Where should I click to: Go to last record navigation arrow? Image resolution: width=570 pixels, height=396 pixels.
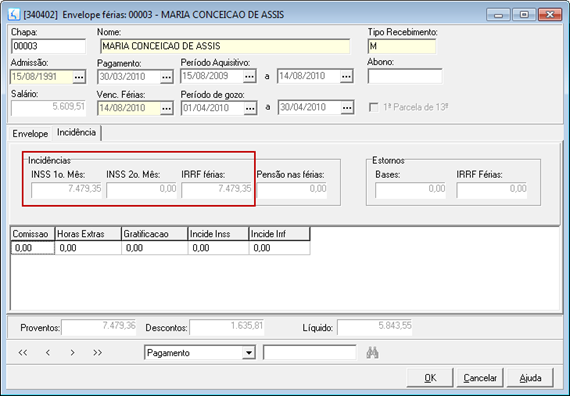tap(97, 352)
